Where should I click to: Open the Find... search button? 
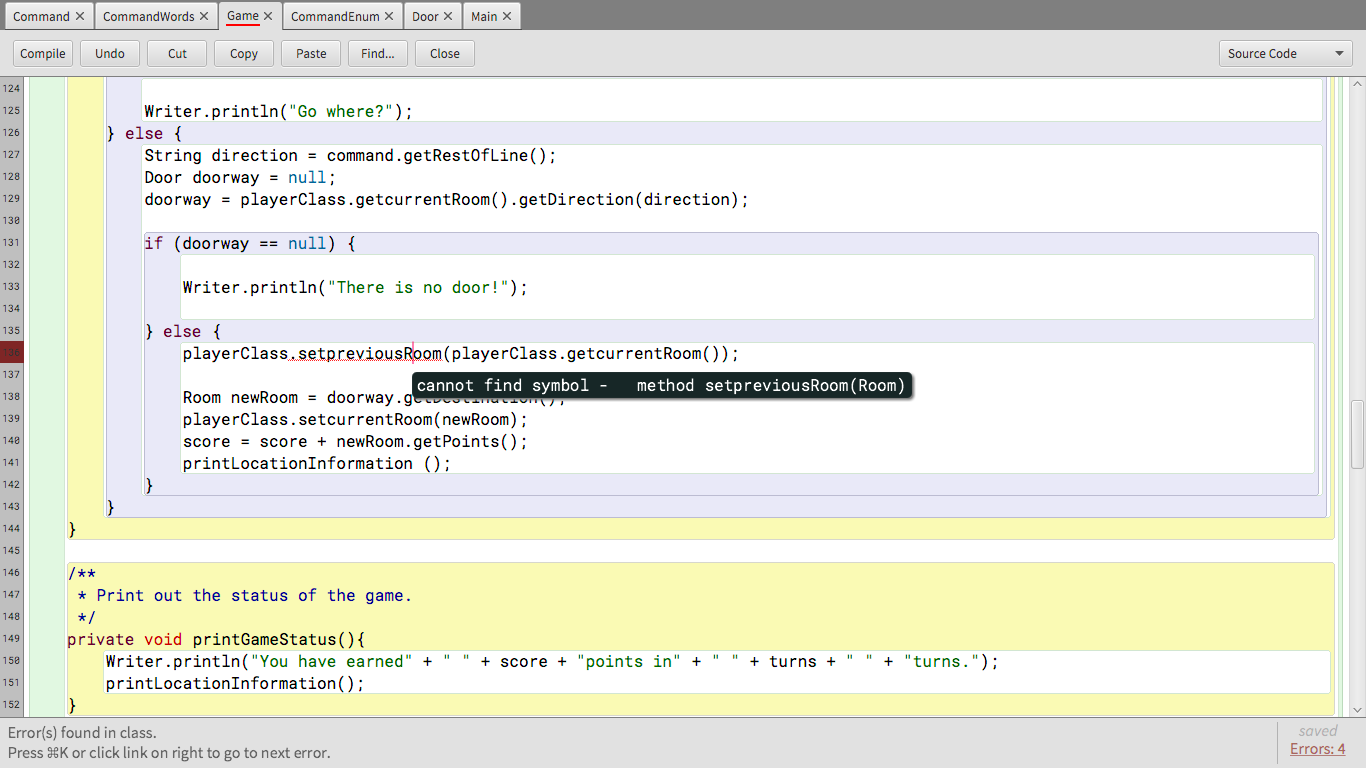[378, 54]
